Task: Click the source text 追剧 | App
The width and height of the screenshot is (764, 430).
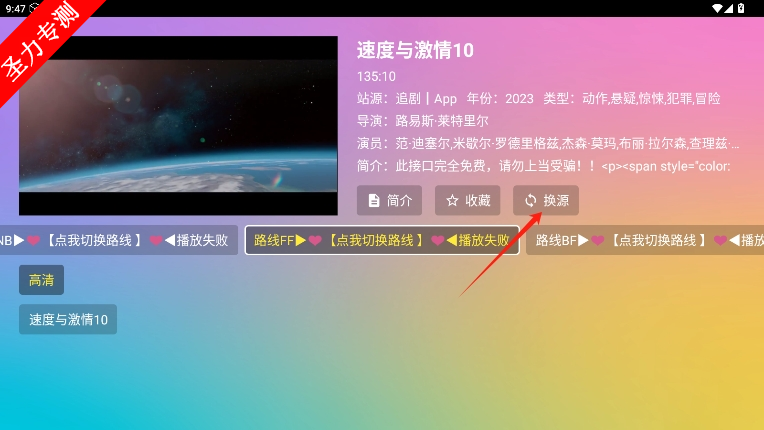Action: click(x=426, y=99)
